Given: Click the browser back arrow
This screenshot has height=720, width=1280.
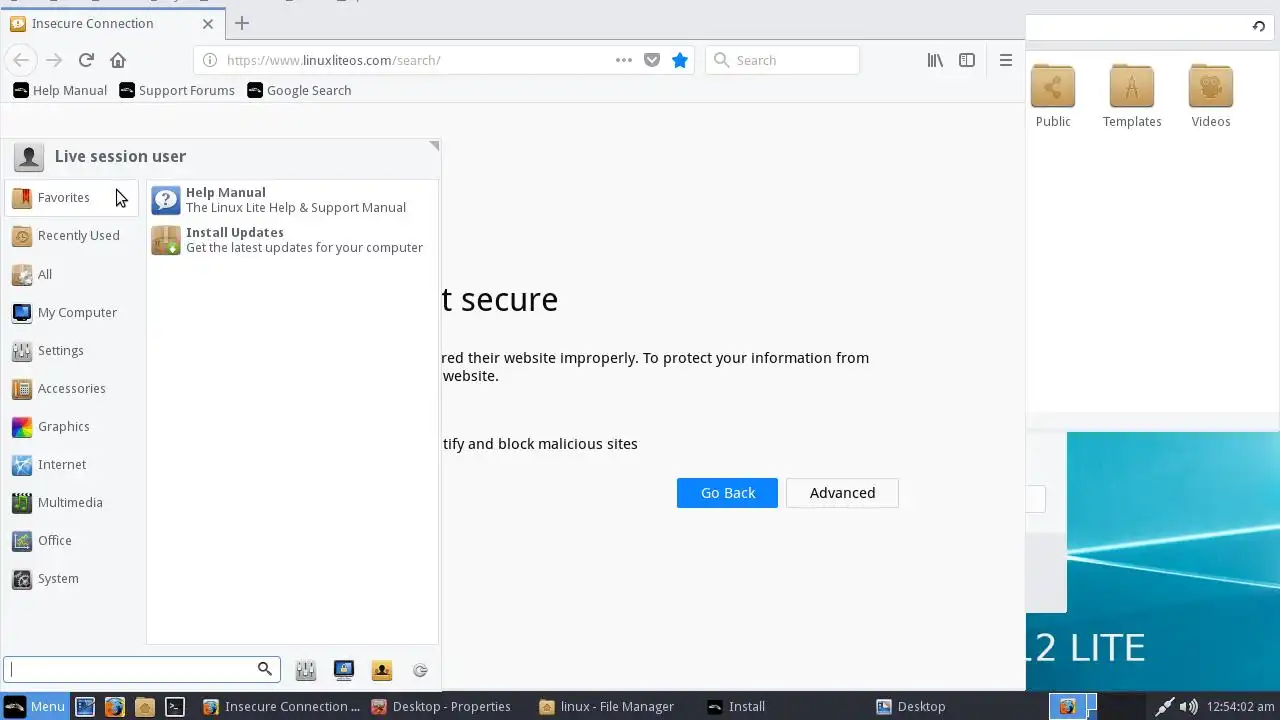Looking at the screenshot, I should click(x=21, y=60).
